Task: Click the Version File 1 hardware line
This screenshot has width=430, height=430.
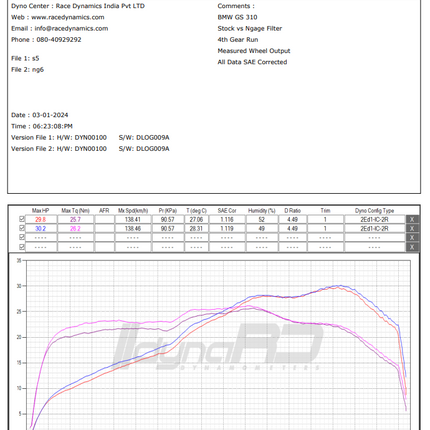Action: pos(90,138)
